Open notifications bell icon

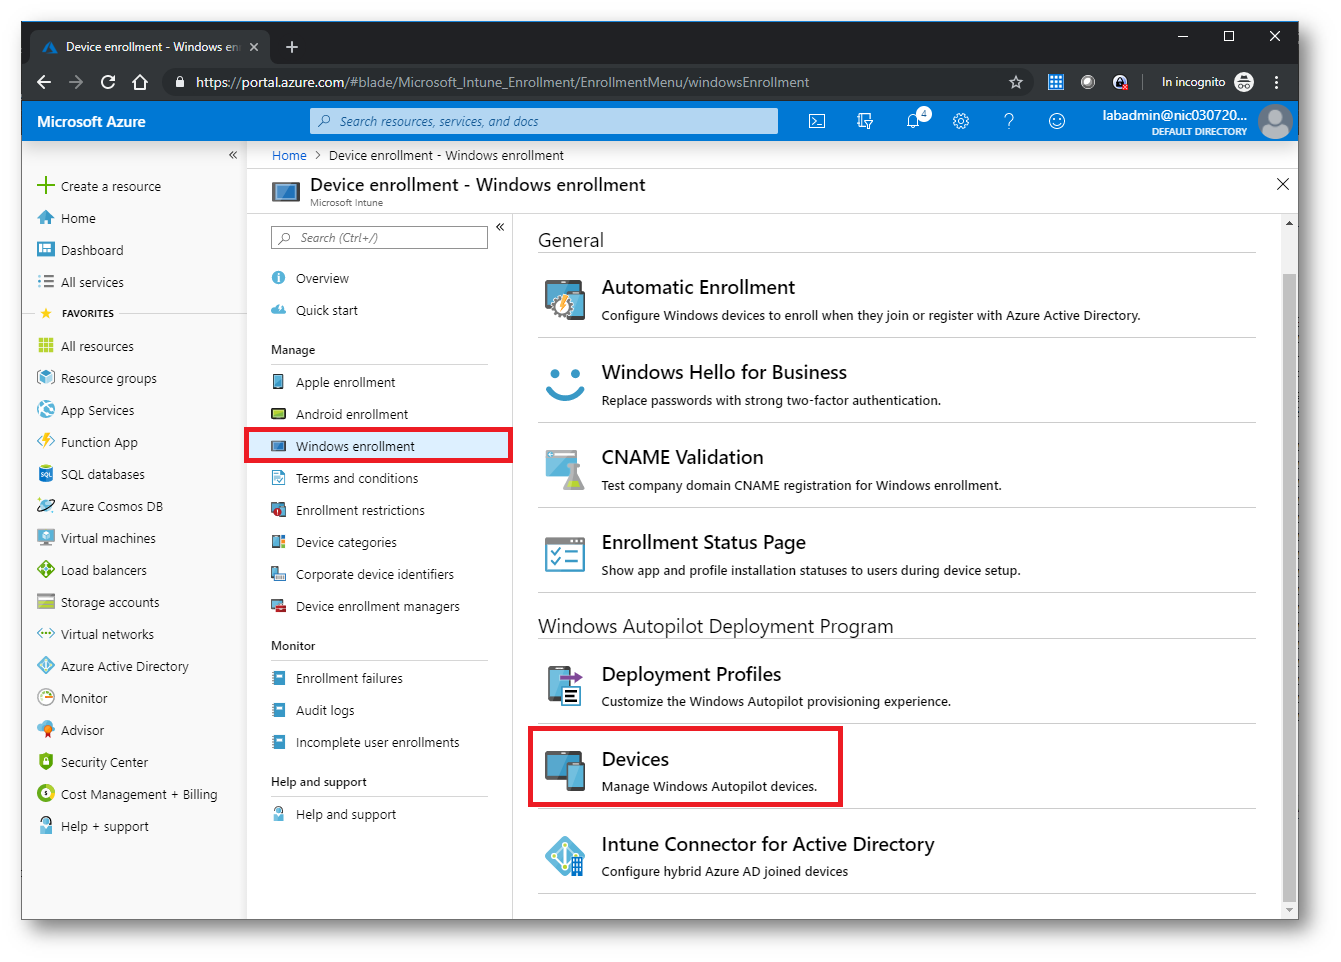click(x=913, y=121)
